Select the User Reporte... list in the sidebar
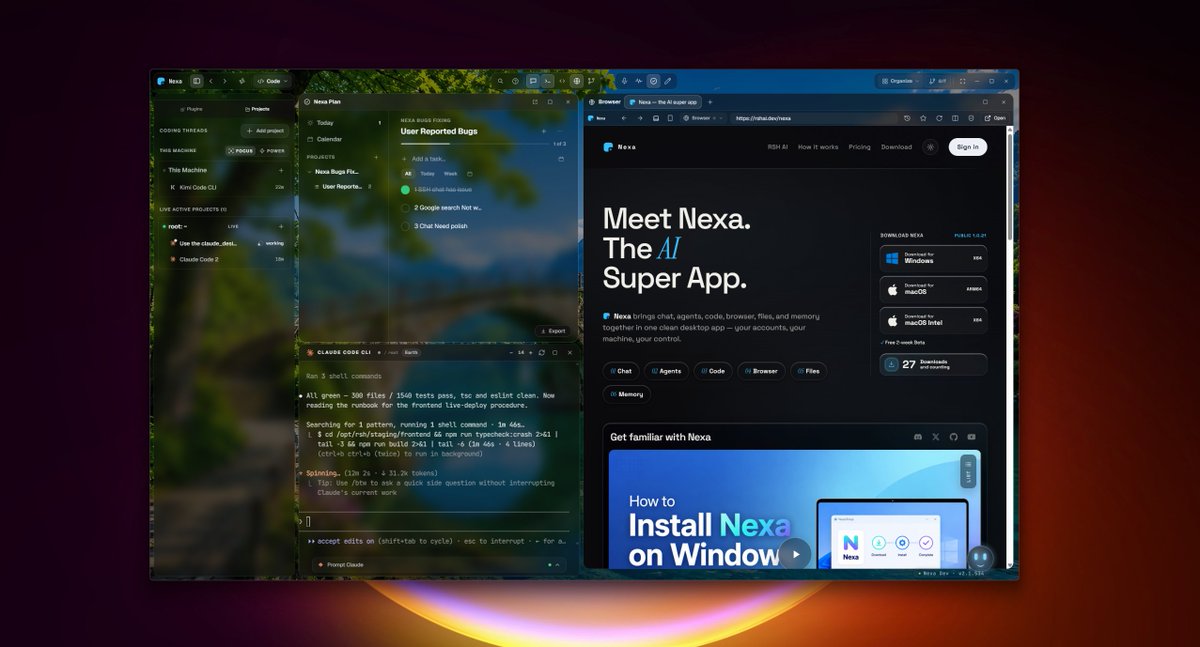This screenshot has width=1200, height=647. (343, 187)
